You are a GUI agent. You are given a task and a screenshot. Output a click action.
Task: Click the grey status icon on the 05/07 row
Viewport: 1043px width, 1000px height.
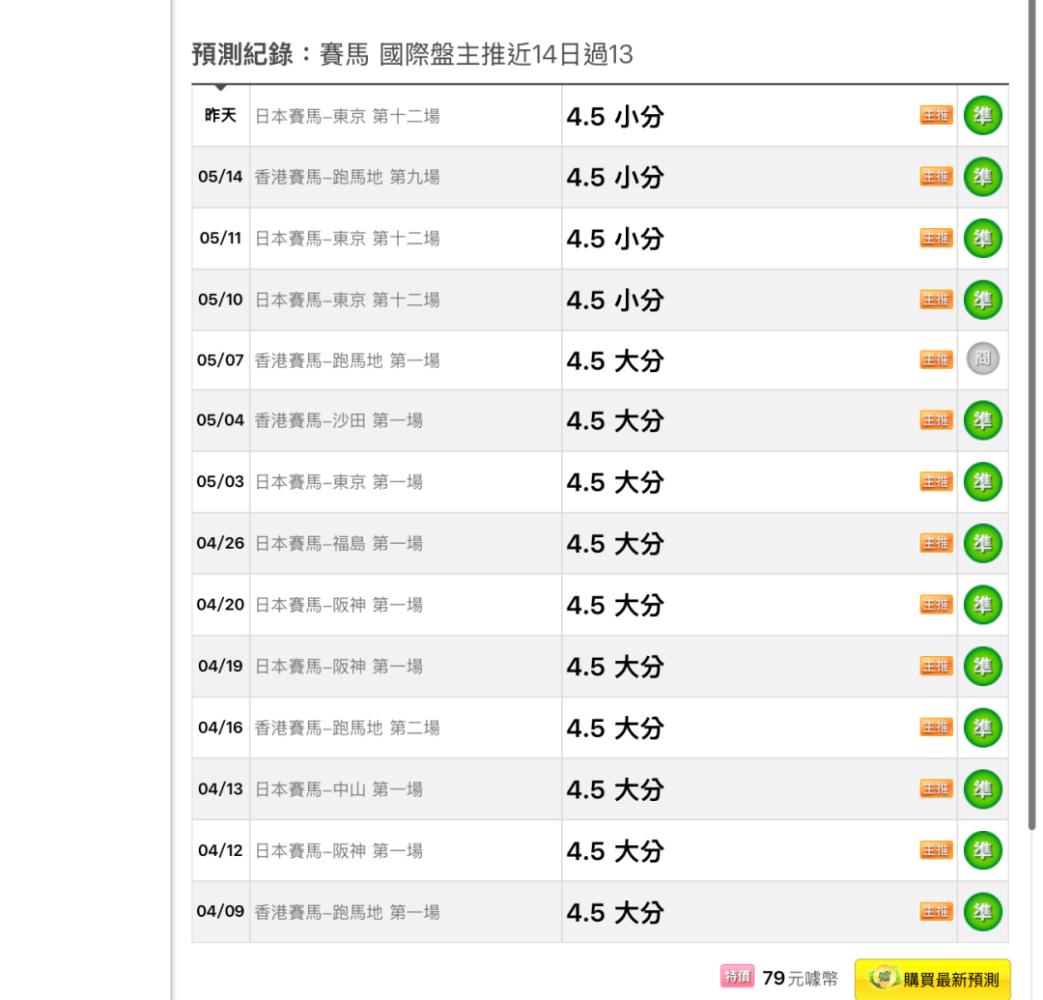pos(982,359)
